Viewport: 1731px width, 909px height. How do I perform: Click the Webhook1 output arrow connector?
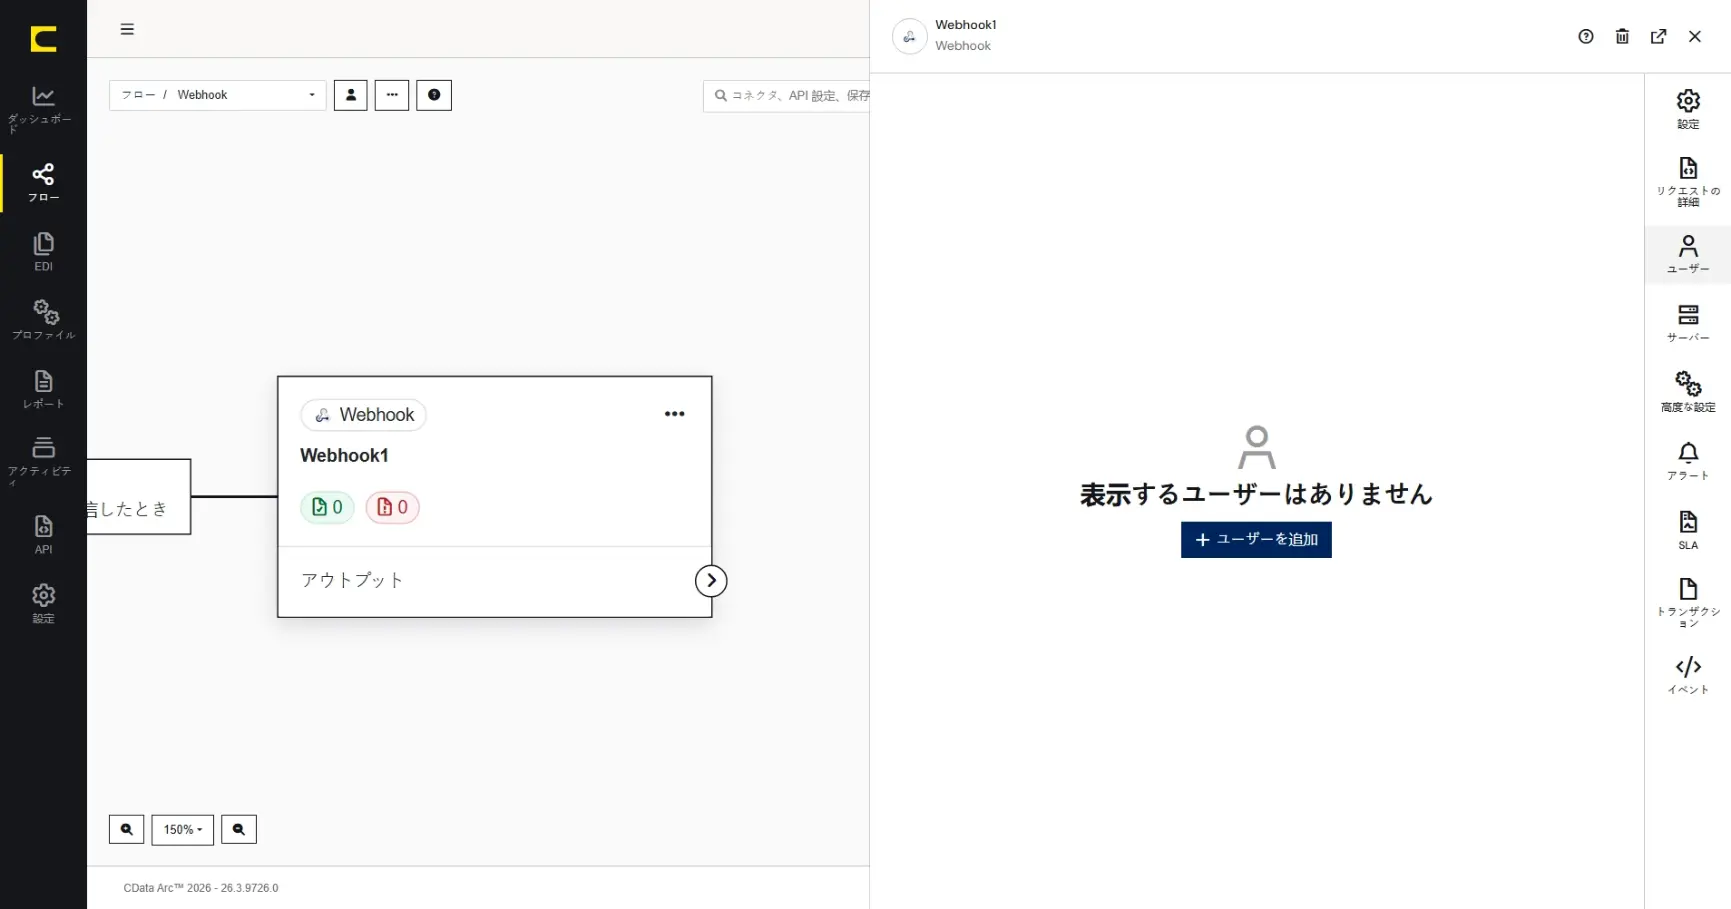[x=711, y=581]
